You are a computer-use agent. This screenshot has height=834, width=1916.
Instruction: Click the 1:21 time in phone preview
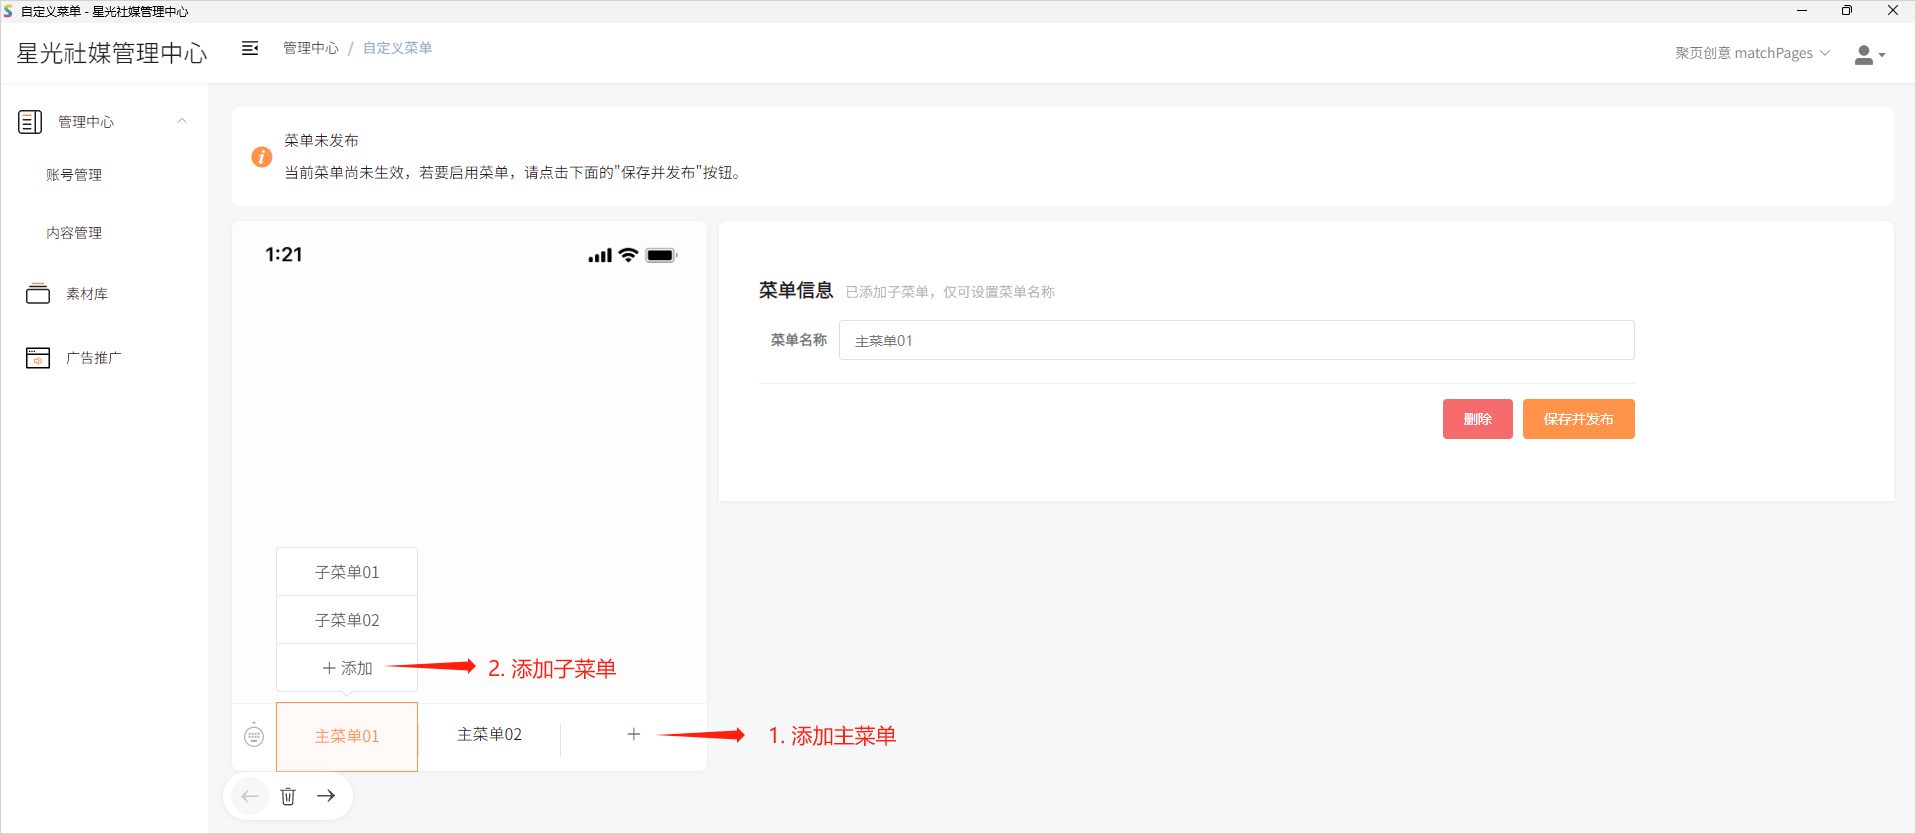[284, 255]
